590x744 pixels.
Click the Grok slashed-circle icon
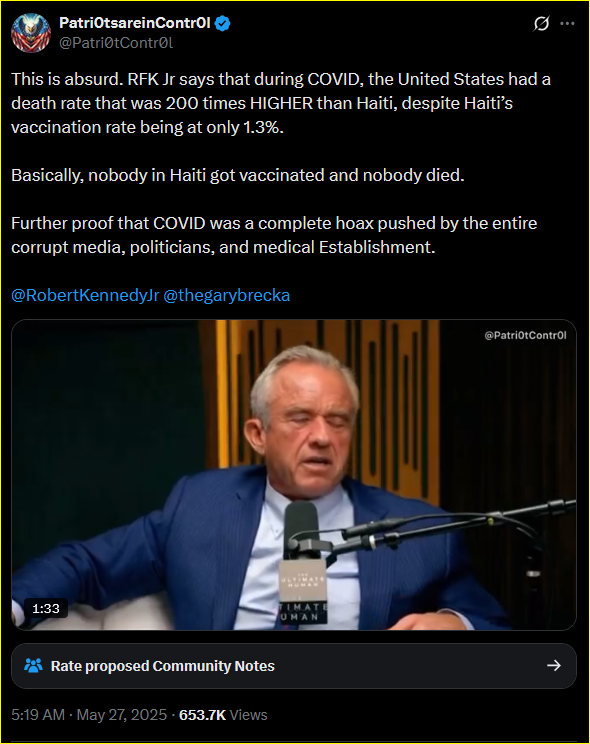(541, 23)
